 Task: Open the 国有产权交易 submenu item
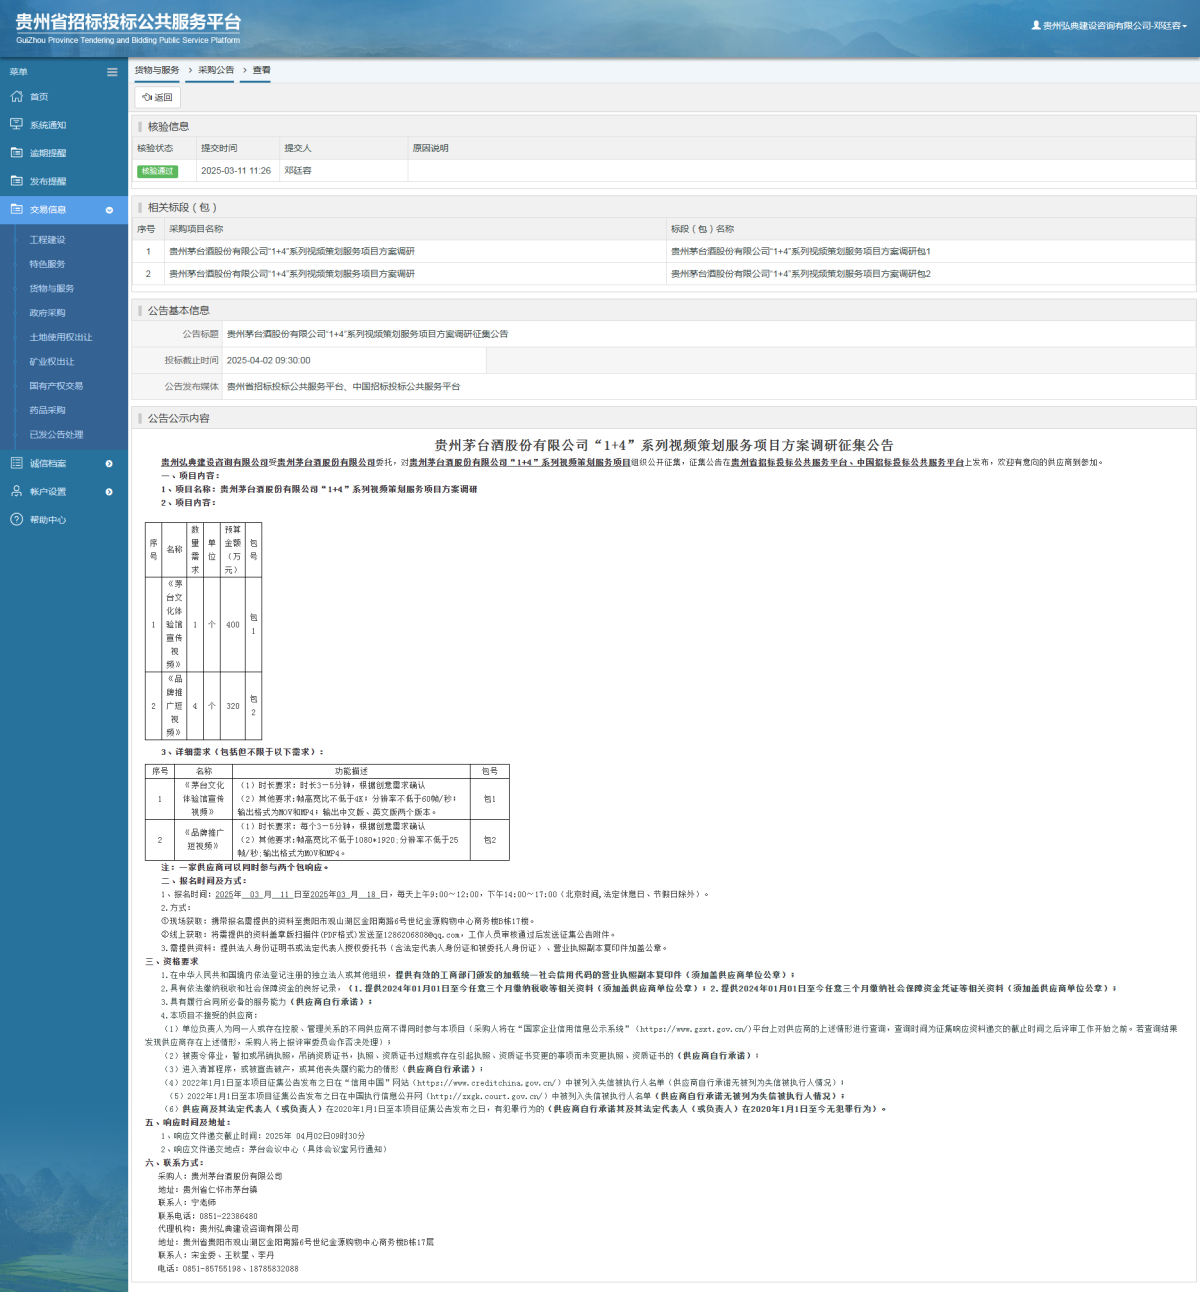pyautogui.click(x=56, y=386)
